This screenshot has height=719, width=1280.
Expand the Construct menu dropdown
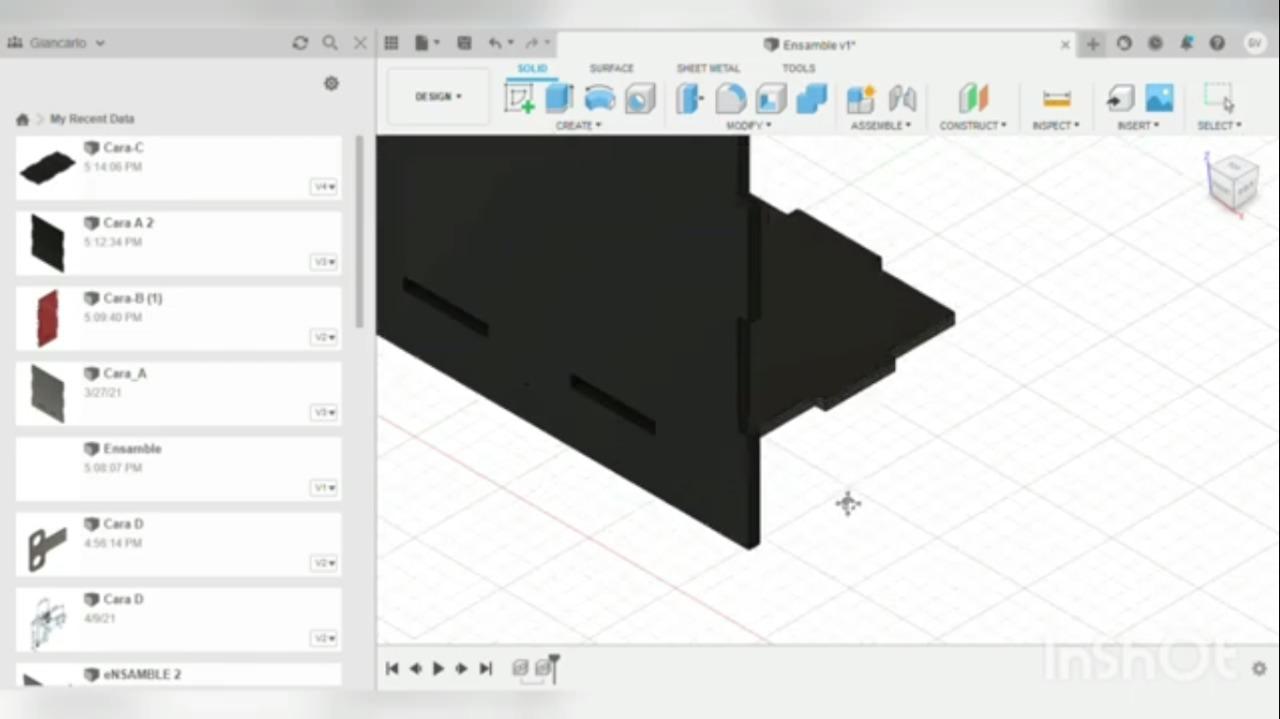(973, 126)
